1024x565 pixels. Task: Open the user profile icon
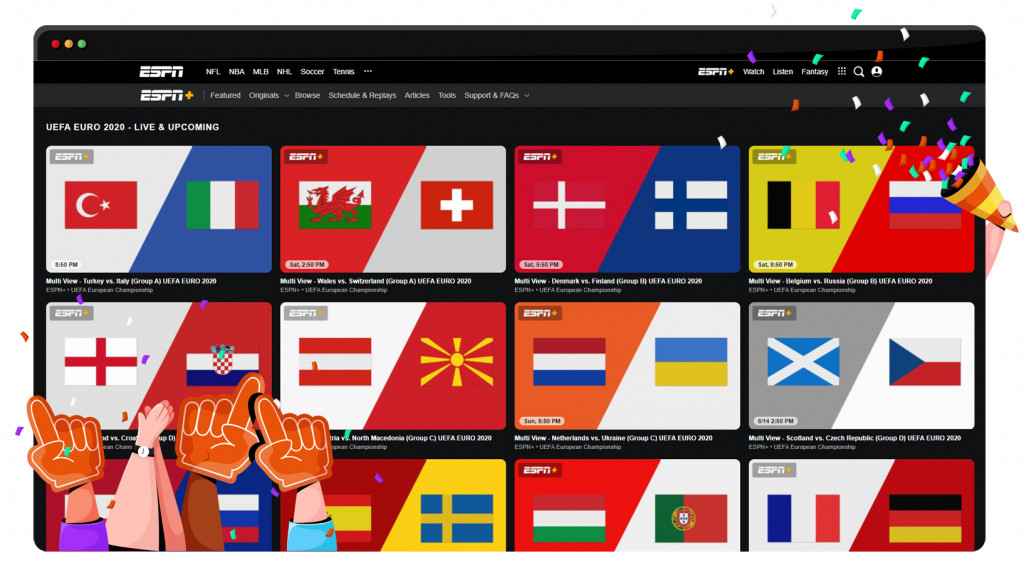point(876,72)
